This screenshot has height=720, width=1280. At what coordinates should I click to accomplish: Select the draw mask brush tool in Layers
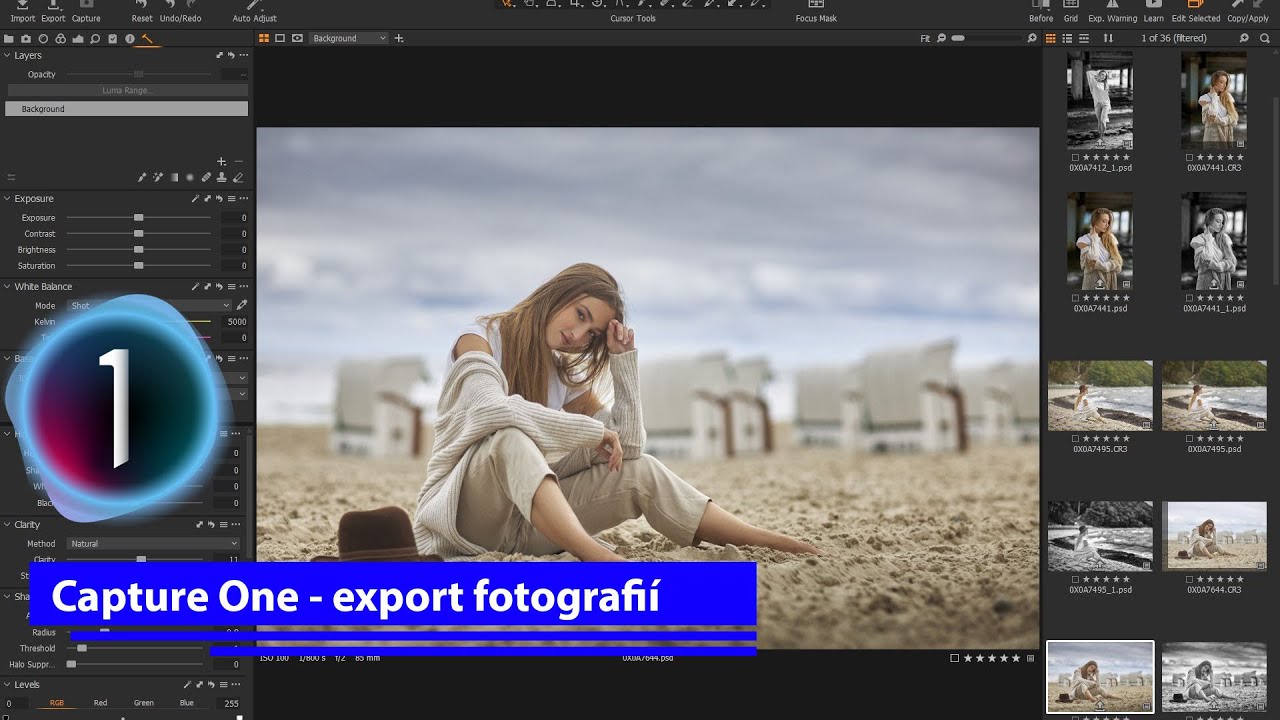coord(141,178)
